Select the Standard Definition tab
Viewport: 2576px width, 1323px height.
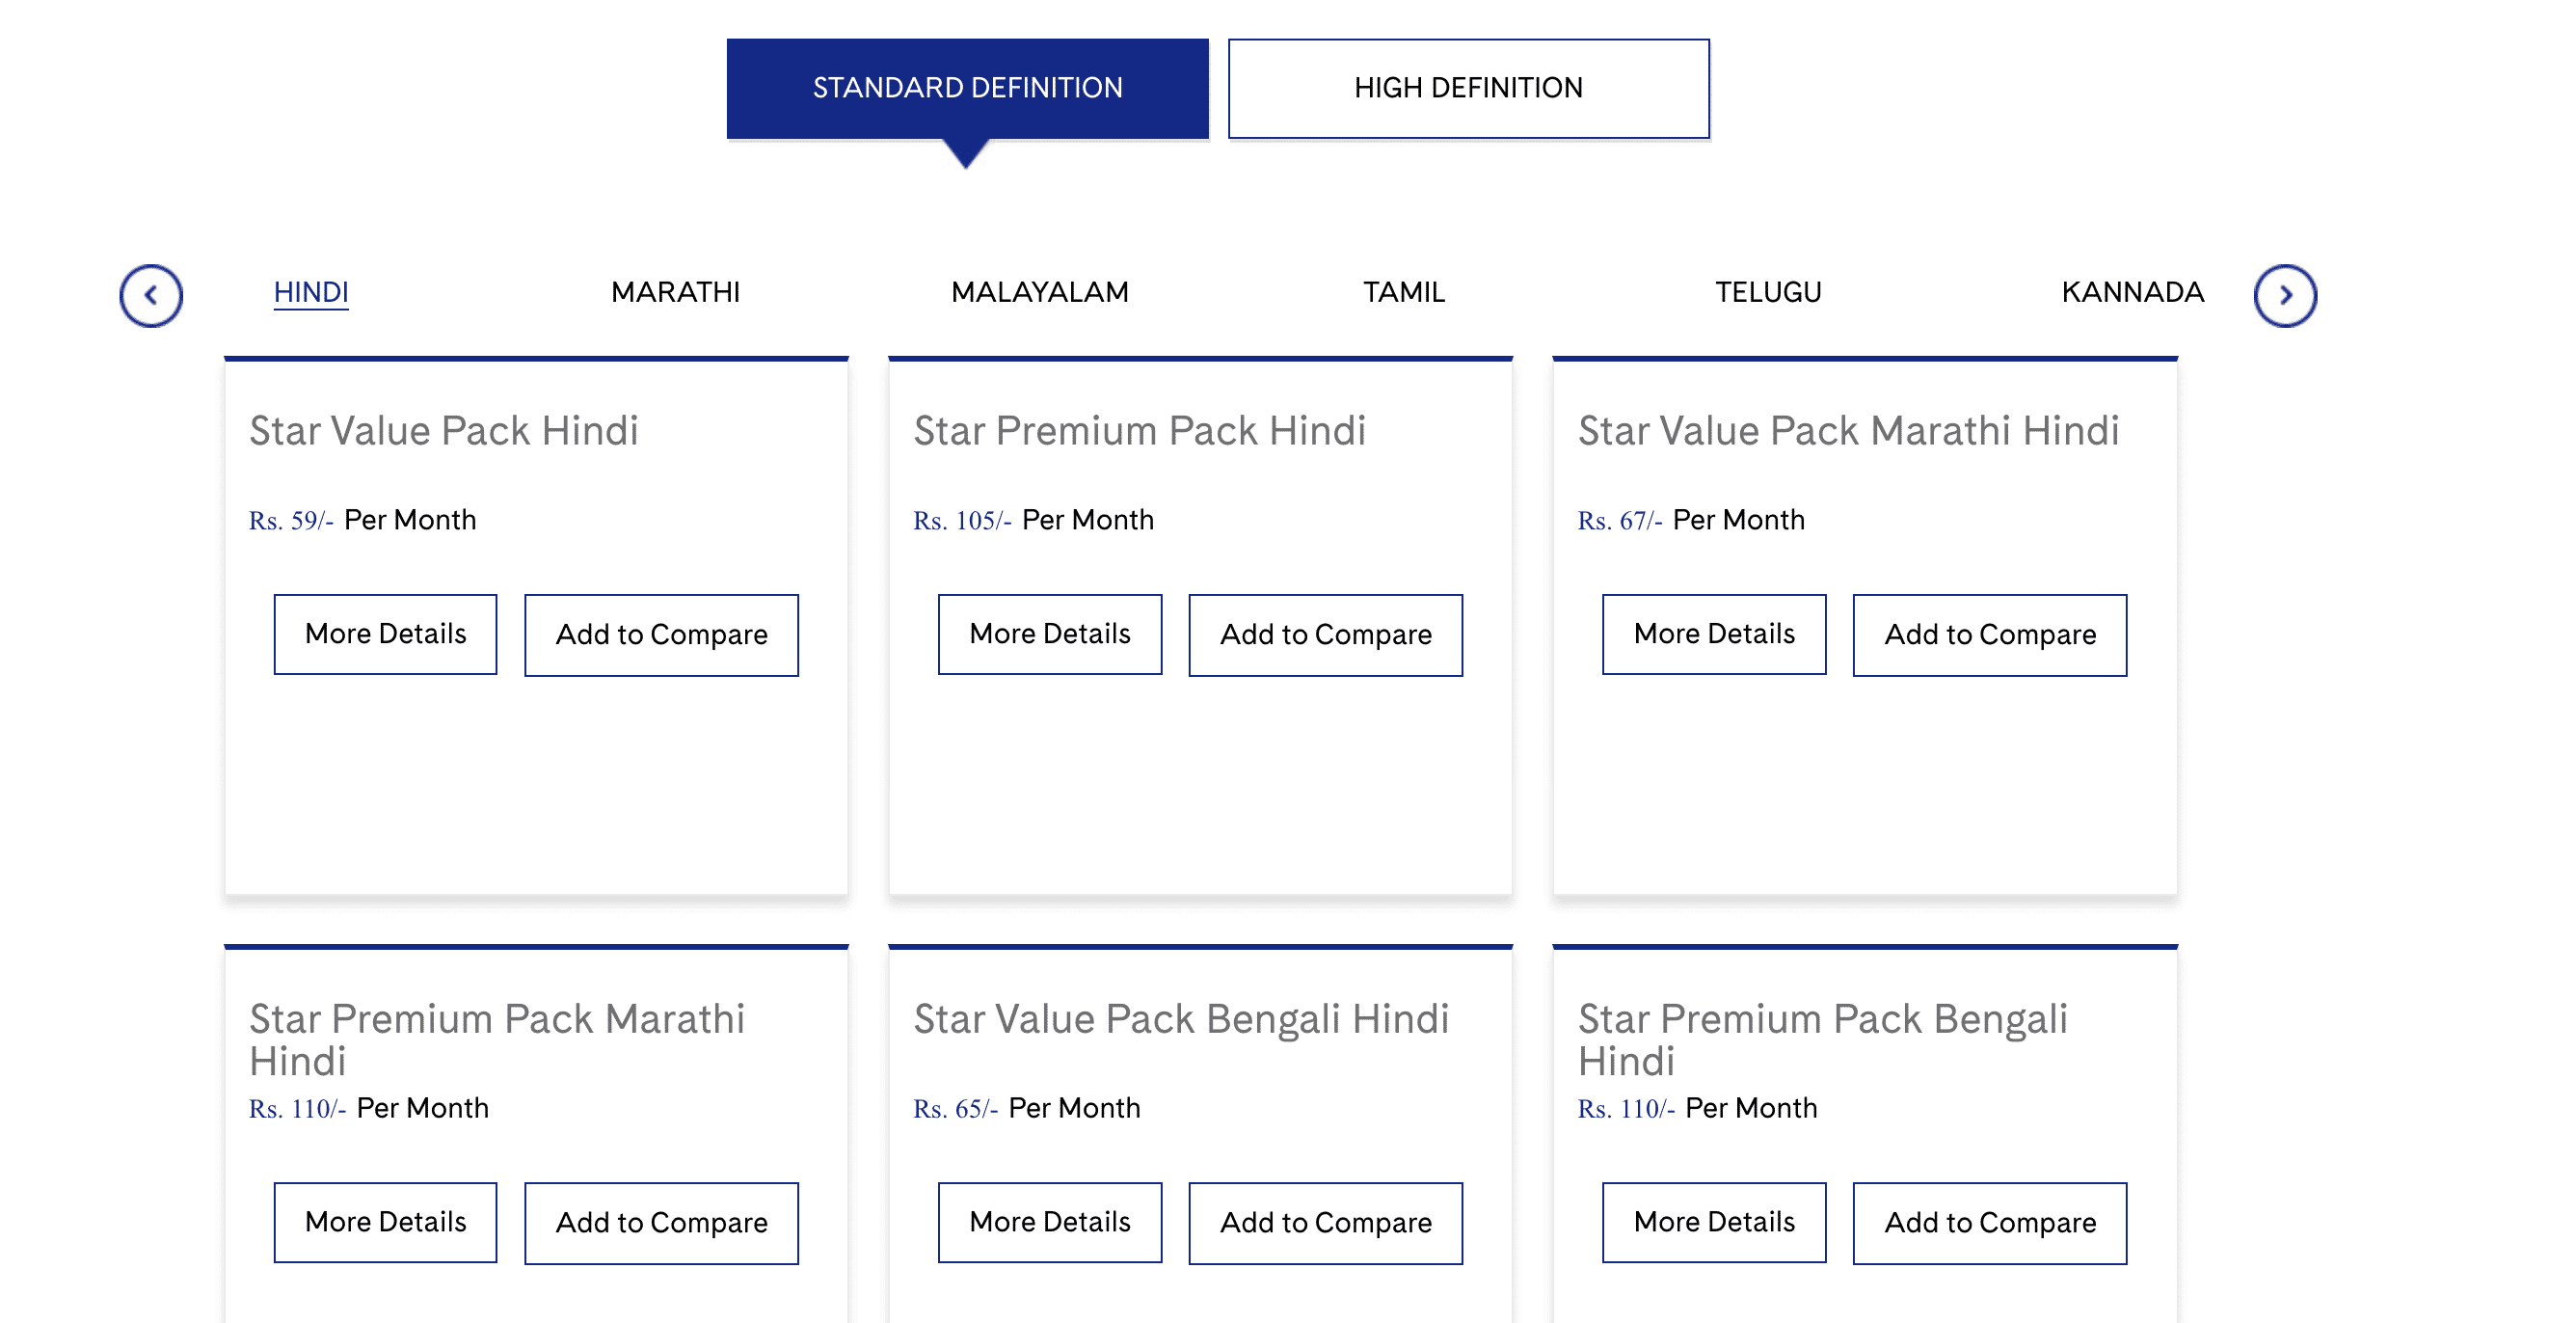pos(967,88)
